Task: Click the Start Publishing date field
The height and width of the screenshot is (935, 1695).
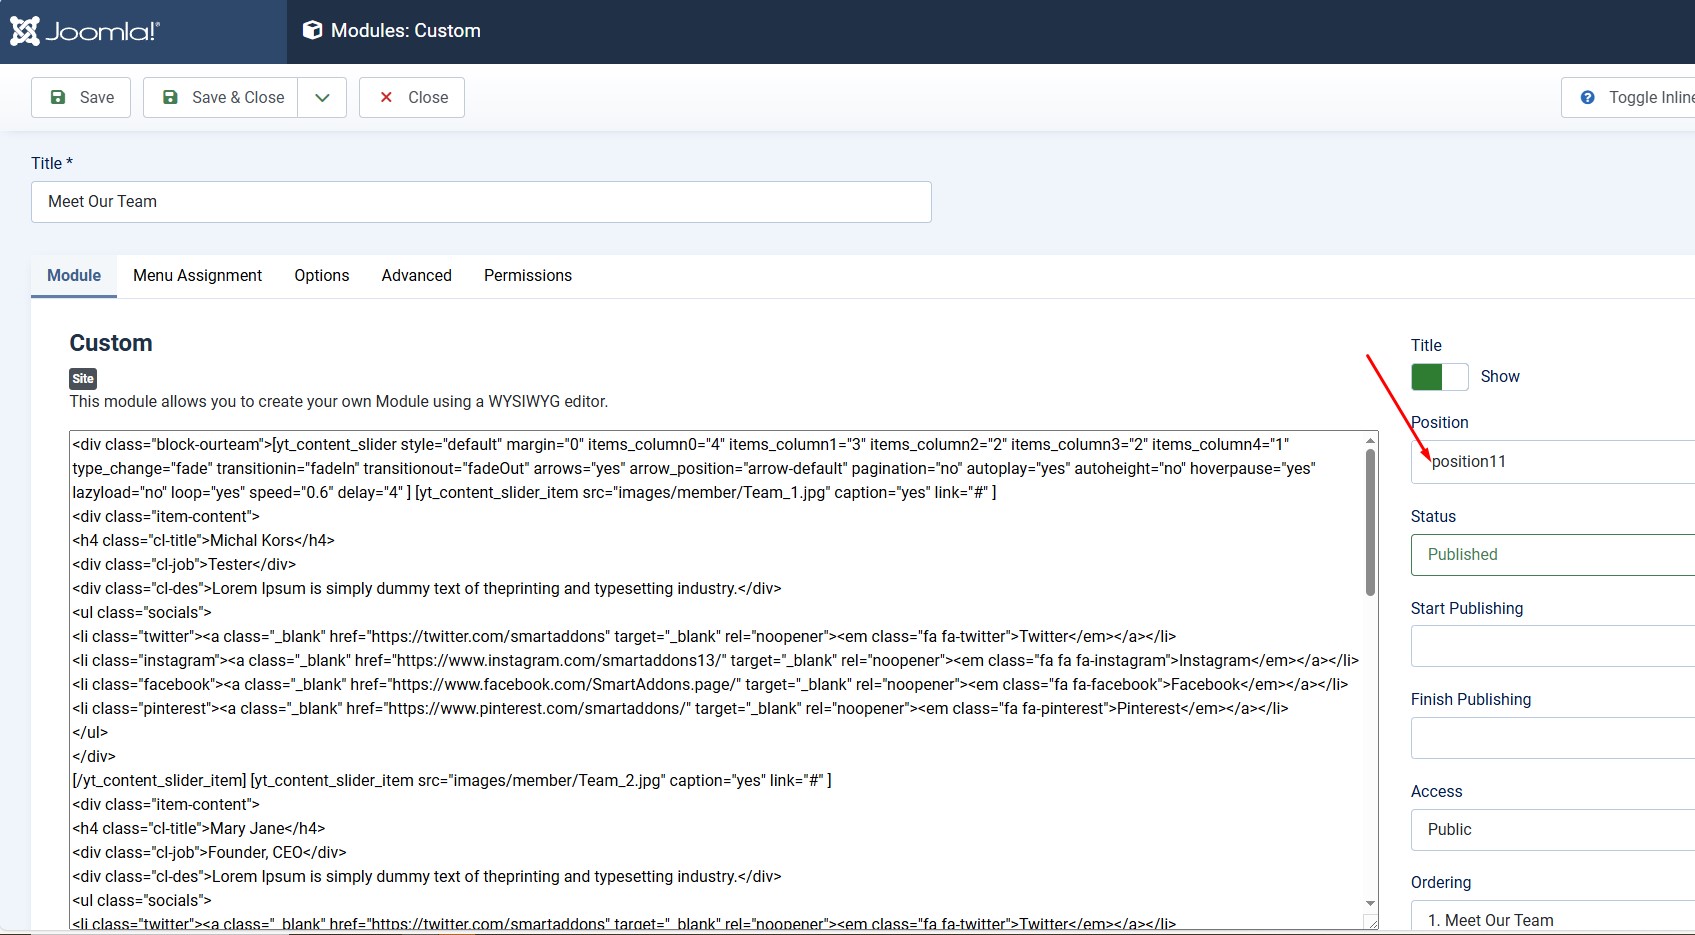Action: (1552, 646)
